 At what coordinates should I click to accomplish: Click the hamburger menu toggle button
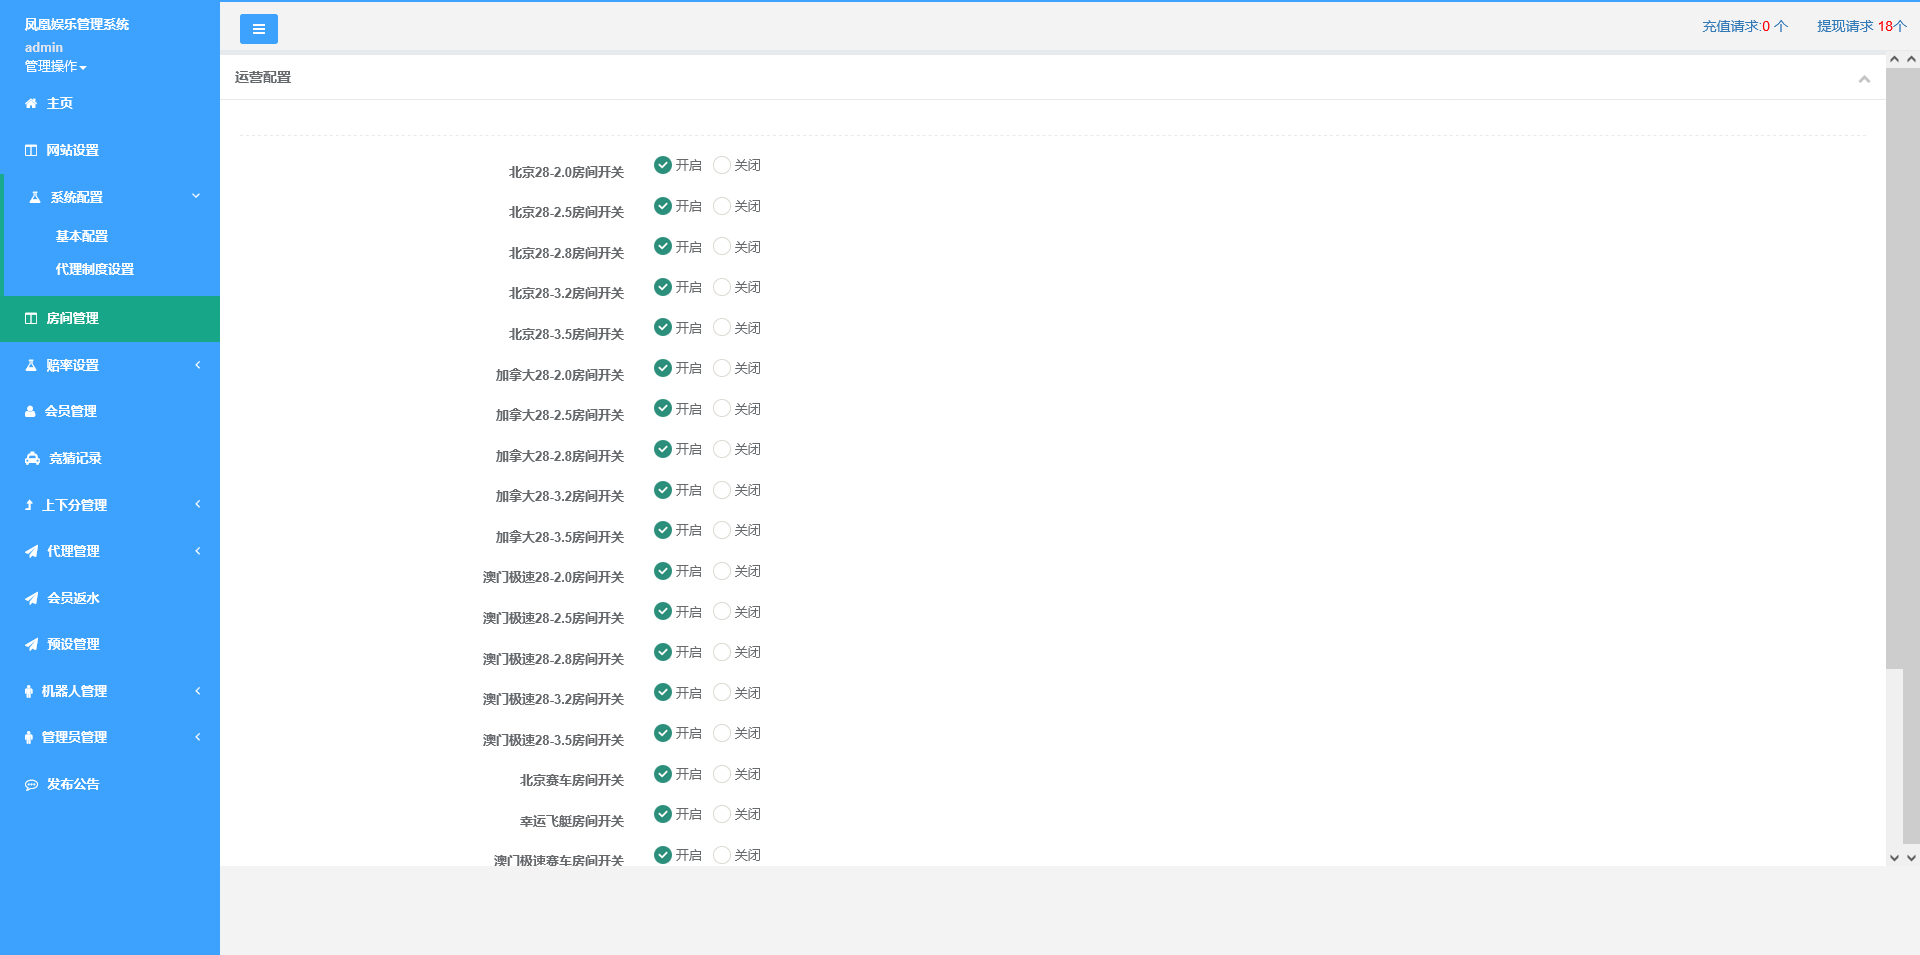[258, 29]
